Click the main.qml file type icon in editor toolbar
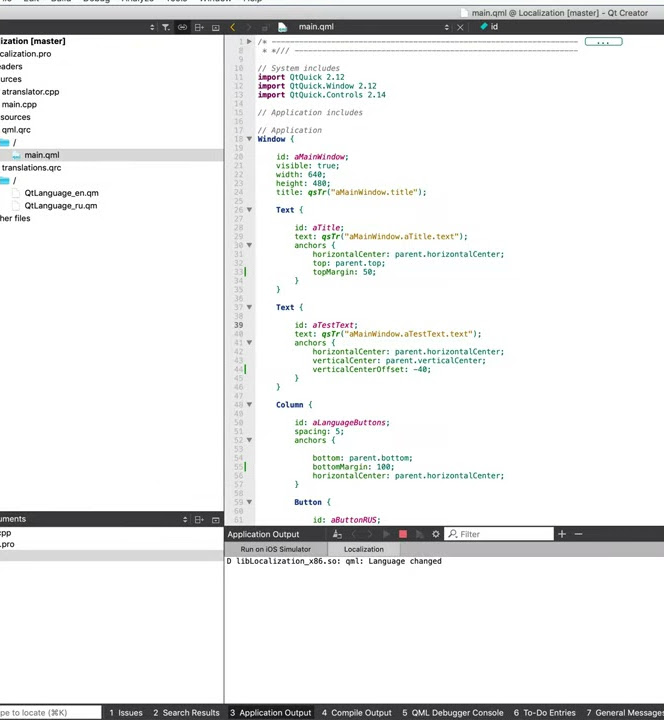 pyautogui.click(x=282, y=28)
